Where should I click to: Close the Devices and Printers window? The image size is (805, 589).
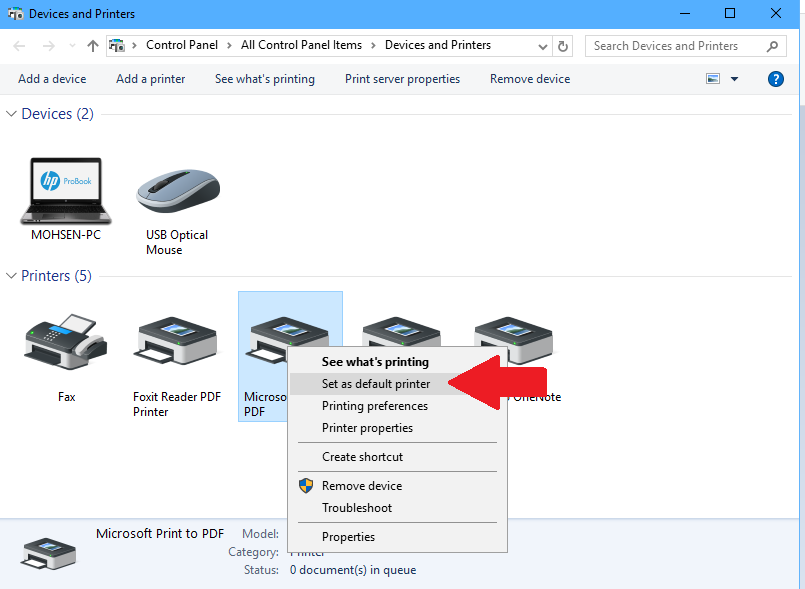776,14
